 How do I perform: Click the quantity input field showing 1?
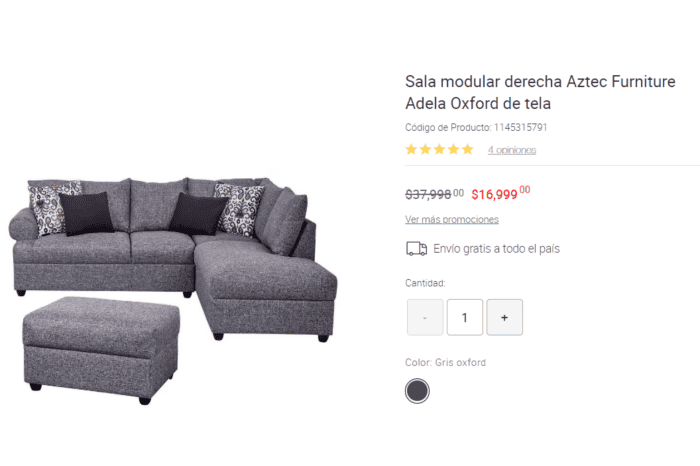pyautogui.click(x=465, y=317)
